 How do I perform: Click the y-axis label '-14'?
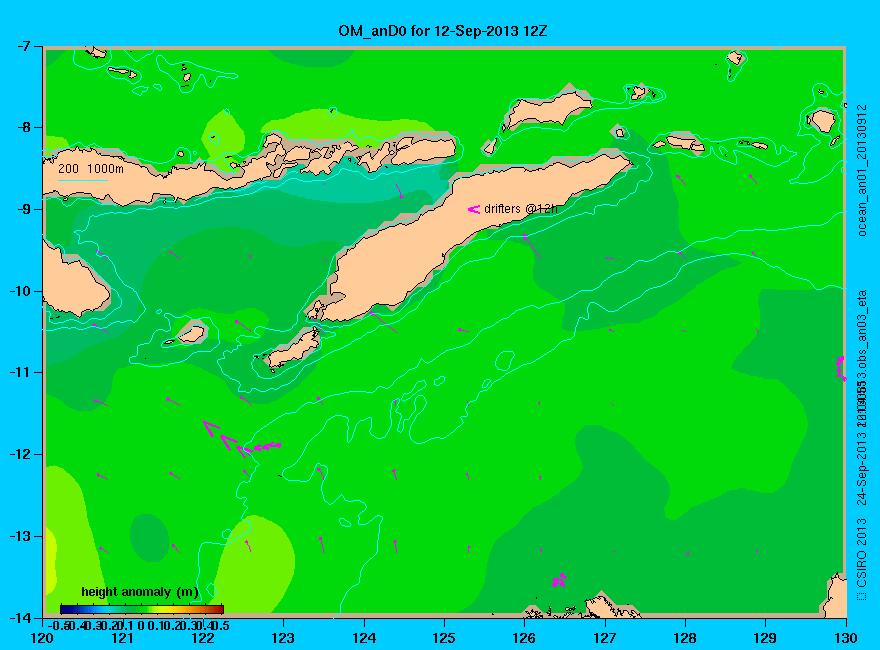coord(20,618)
